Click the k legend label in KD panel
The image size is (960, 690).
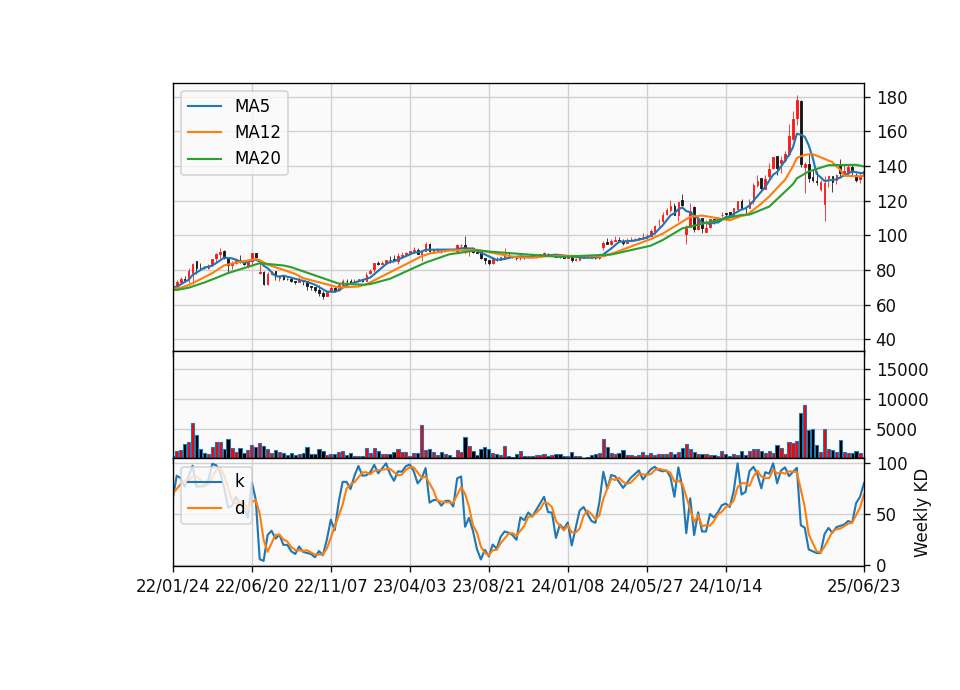point(239,482)
